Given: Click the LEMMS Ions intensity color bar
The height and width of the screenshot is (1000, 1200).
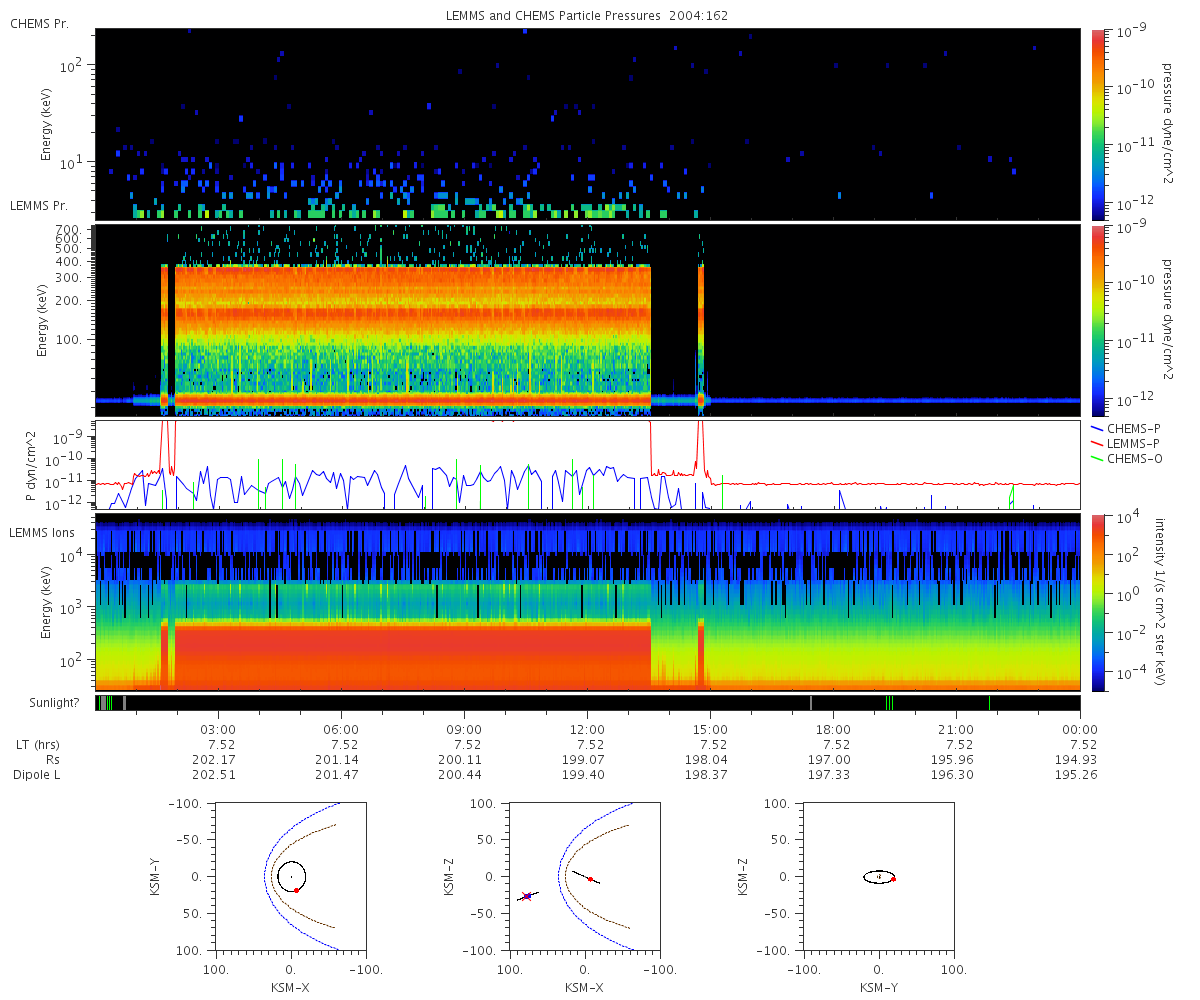Looking at the screenshot, I should 1098,603.
